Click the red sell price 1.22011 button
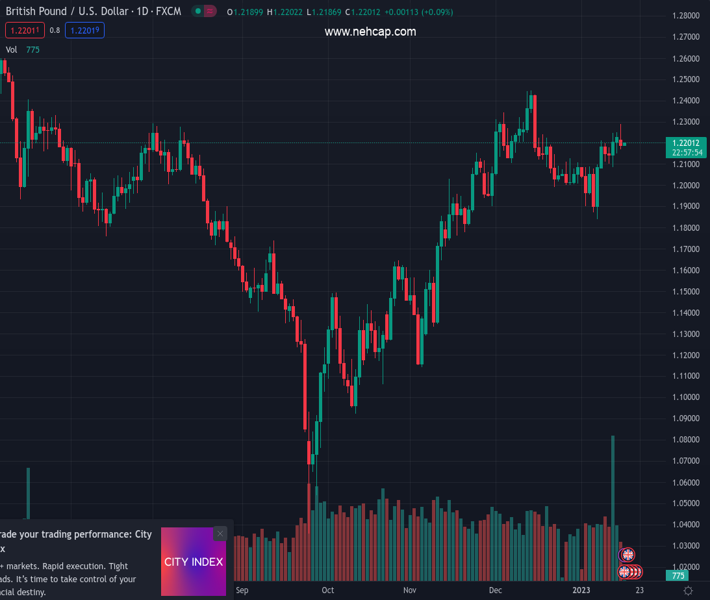 pyautogui.click(x=25, y=30)
